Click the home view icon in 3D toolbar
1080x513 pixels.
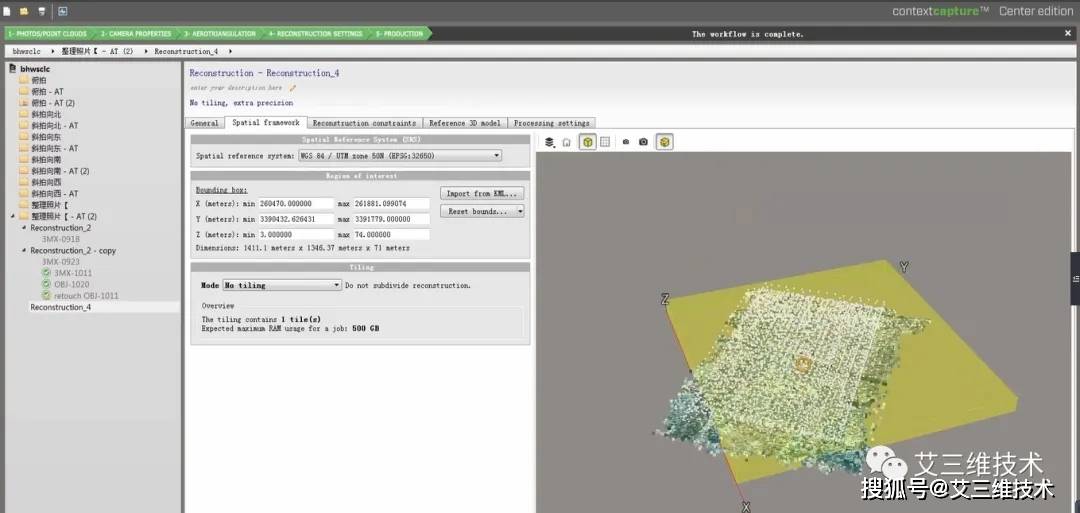coord(566,142)
